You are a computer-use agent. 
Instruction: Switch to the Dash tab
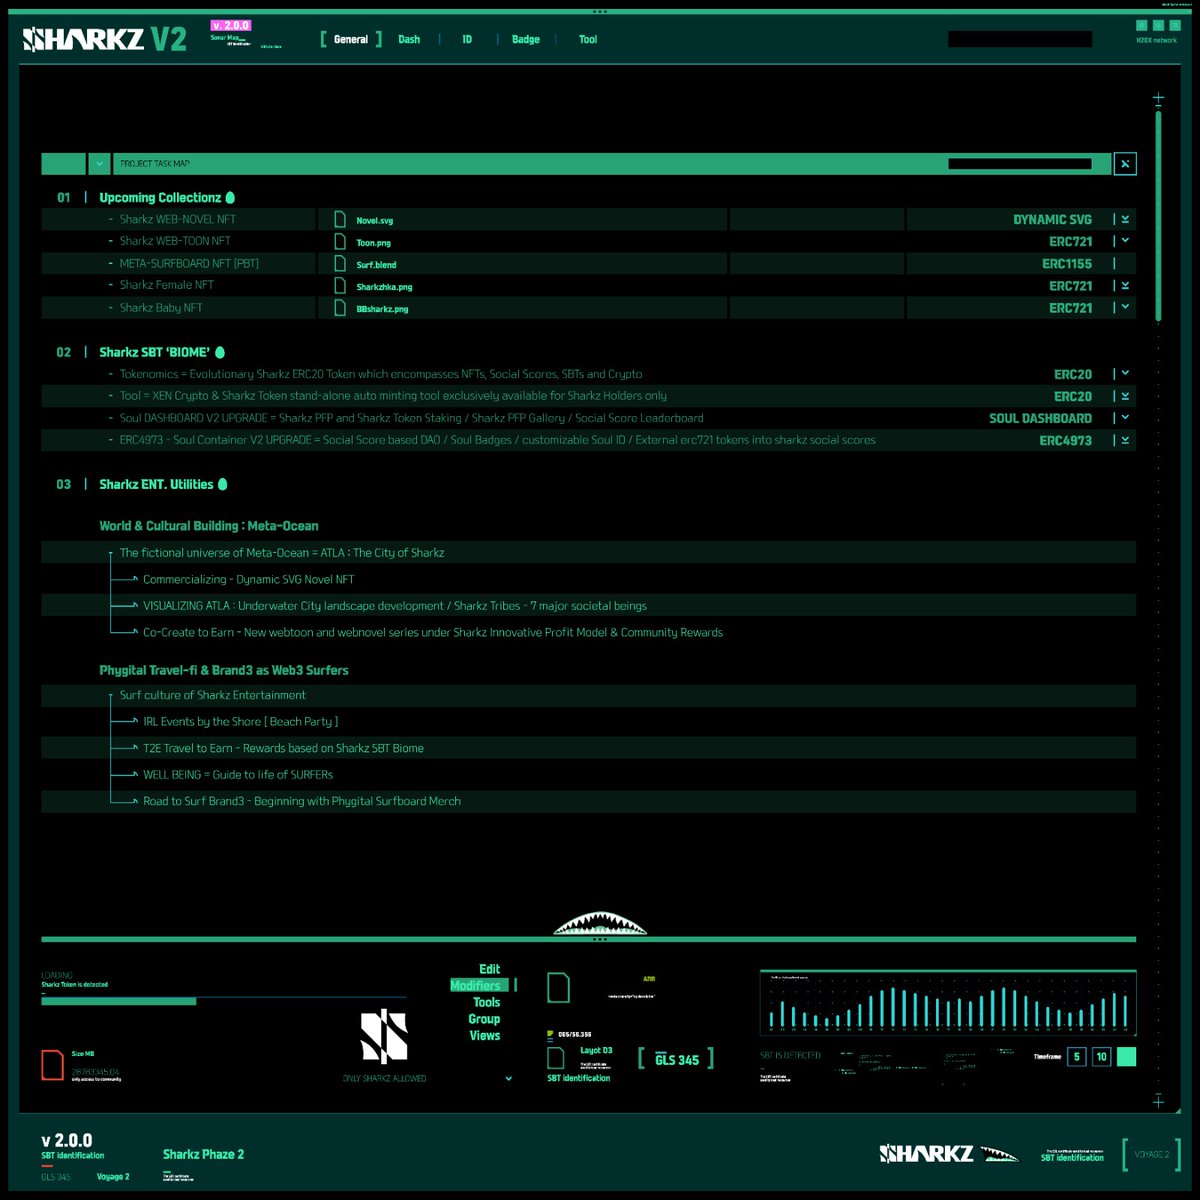pos(409,39)
